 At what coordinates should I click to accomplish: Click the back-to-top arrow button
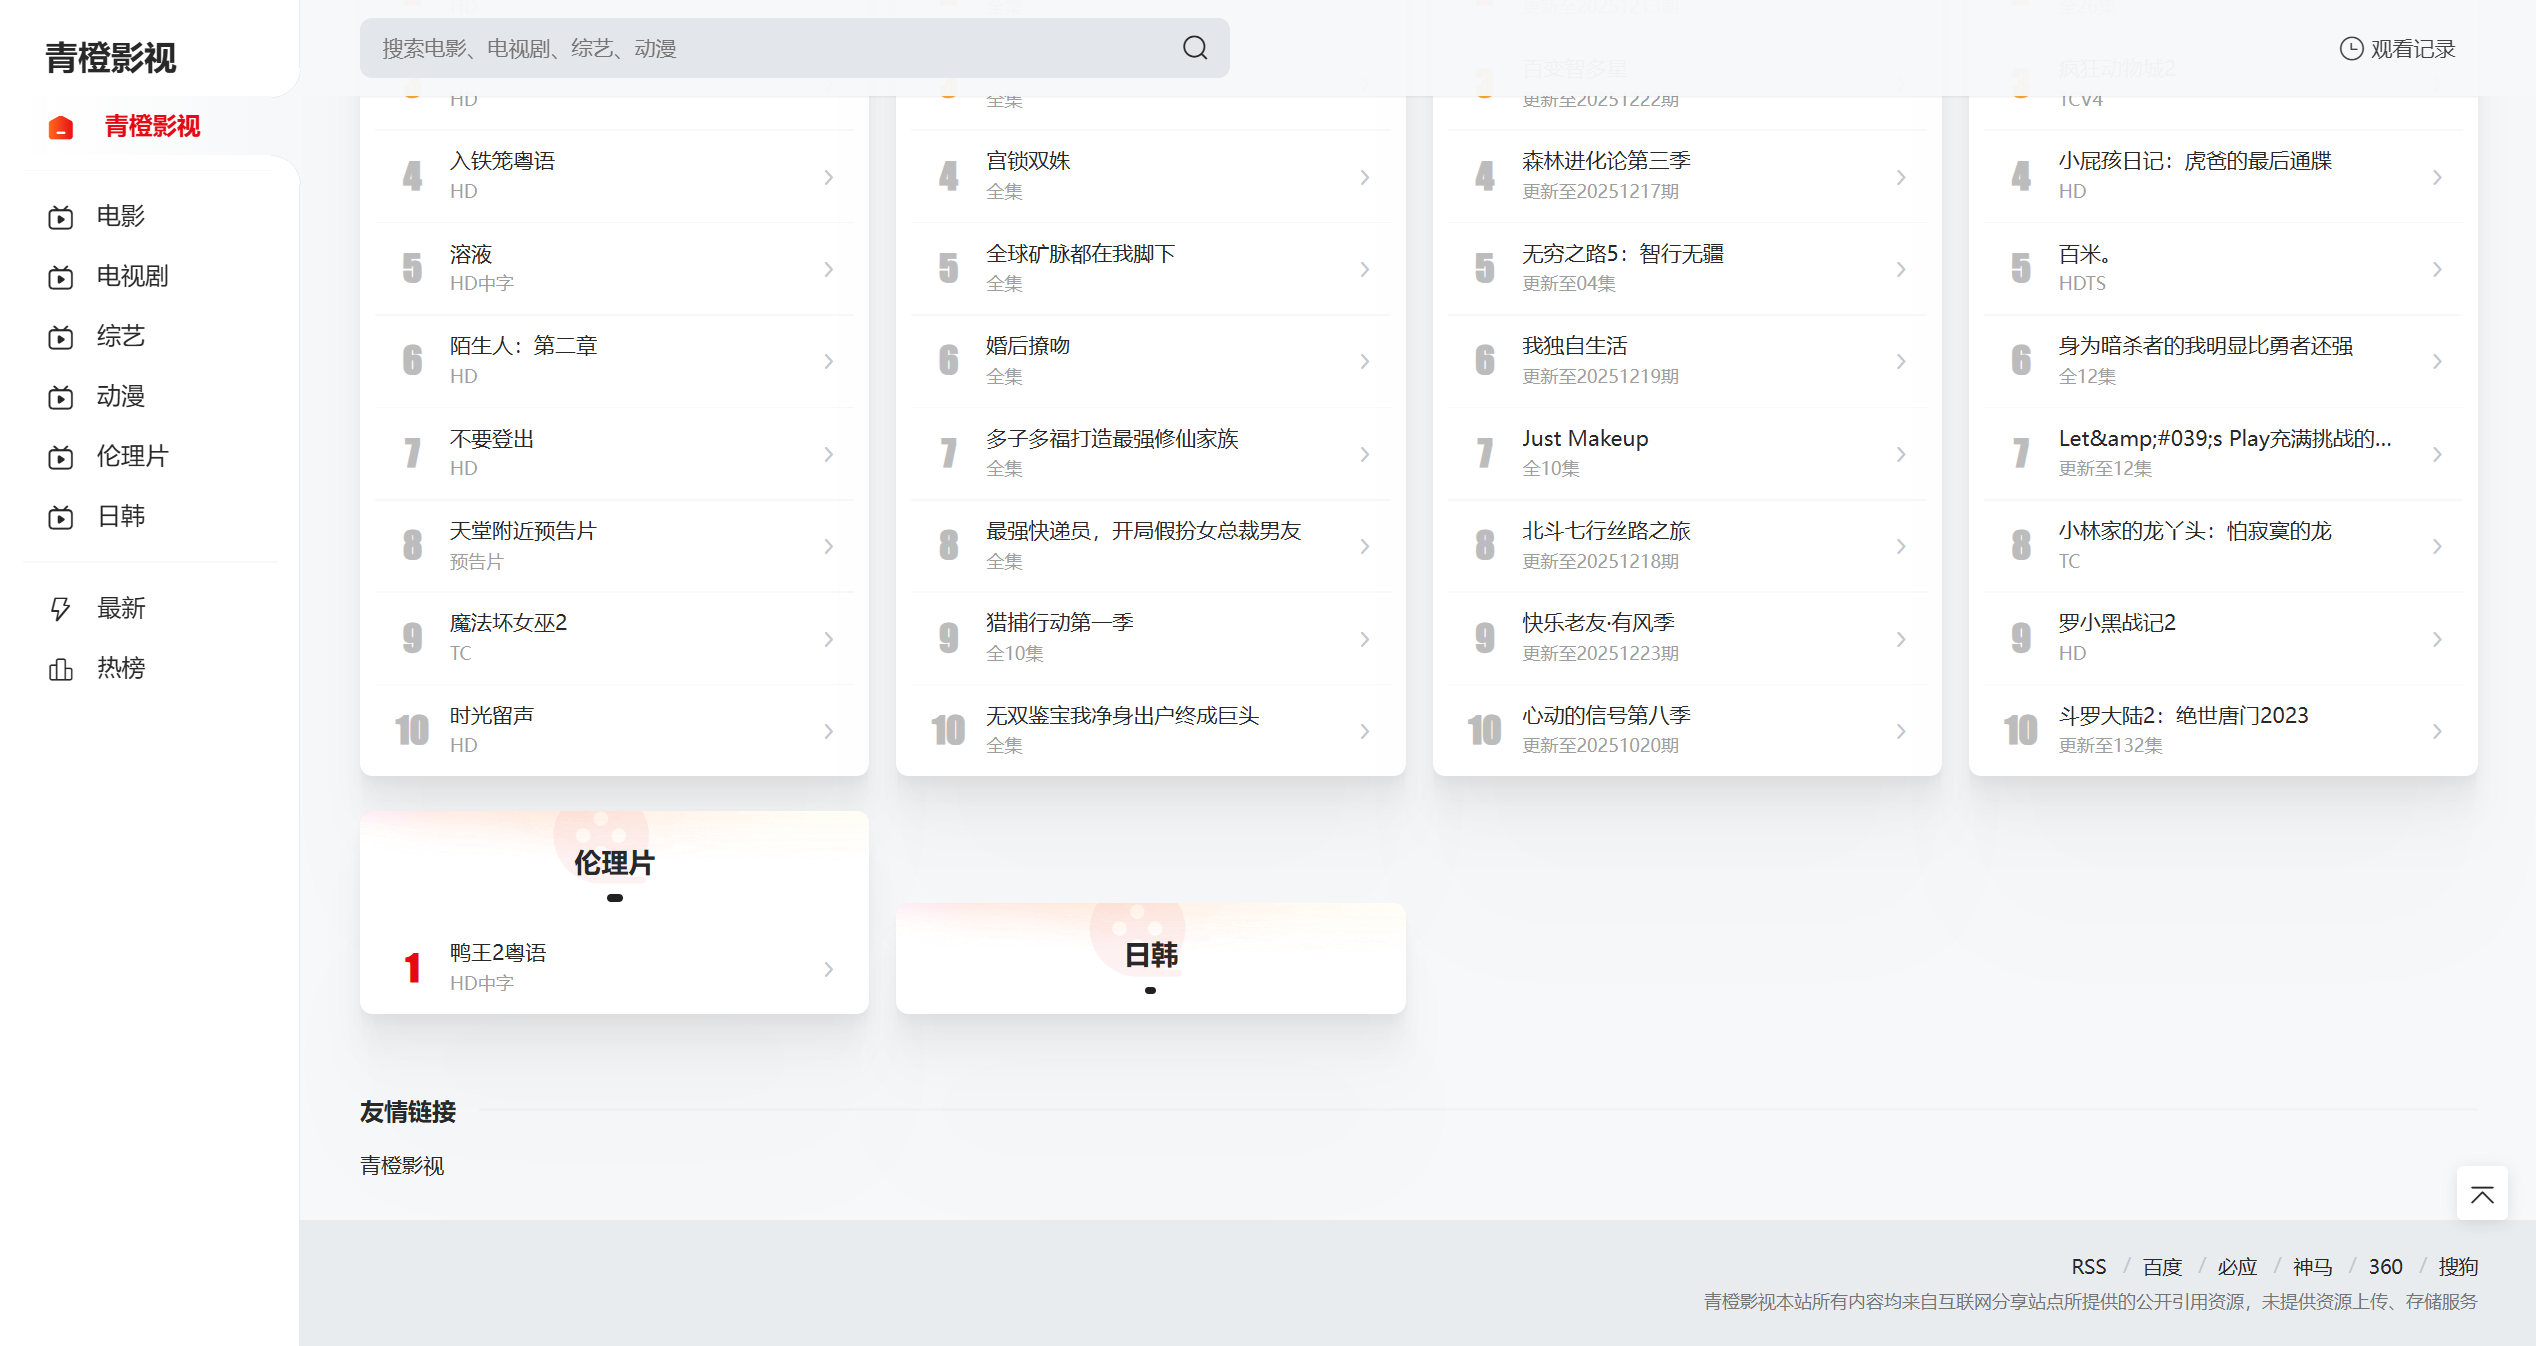(x=2482, y=1194)
